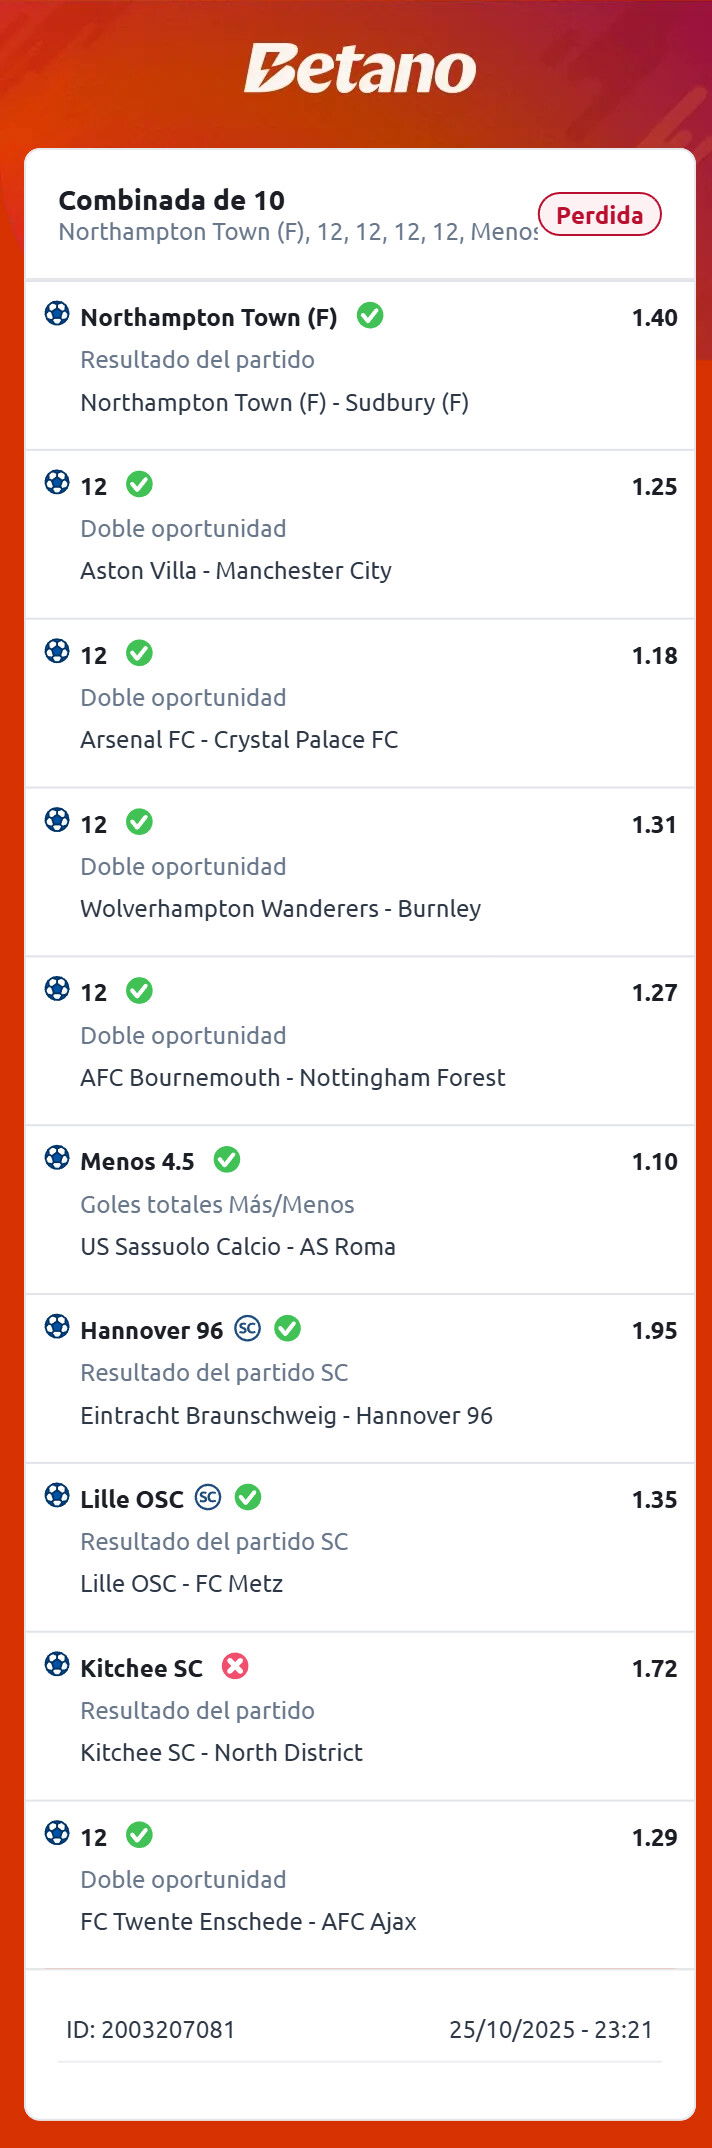Viewport: 712px width, 2148px height.
Task: Open the Aston Villa - Manchester City match
Action: (236, 571)
